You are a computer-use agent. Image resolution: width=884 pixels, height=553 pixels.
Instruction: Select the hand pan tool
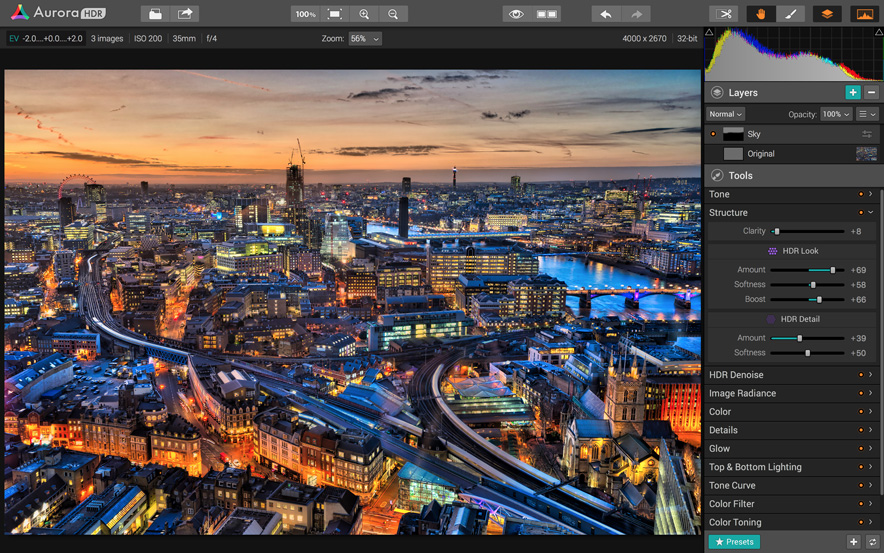761,14
